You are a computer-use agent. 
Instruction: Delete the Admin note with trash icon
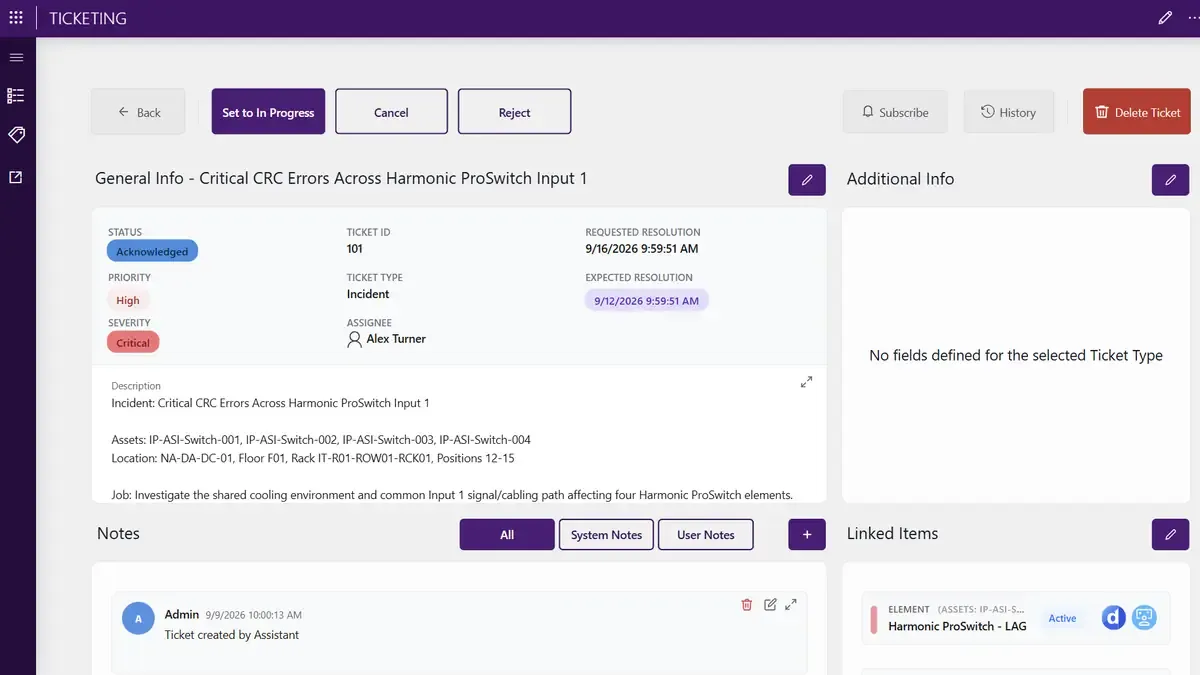[x=746, y=604]
